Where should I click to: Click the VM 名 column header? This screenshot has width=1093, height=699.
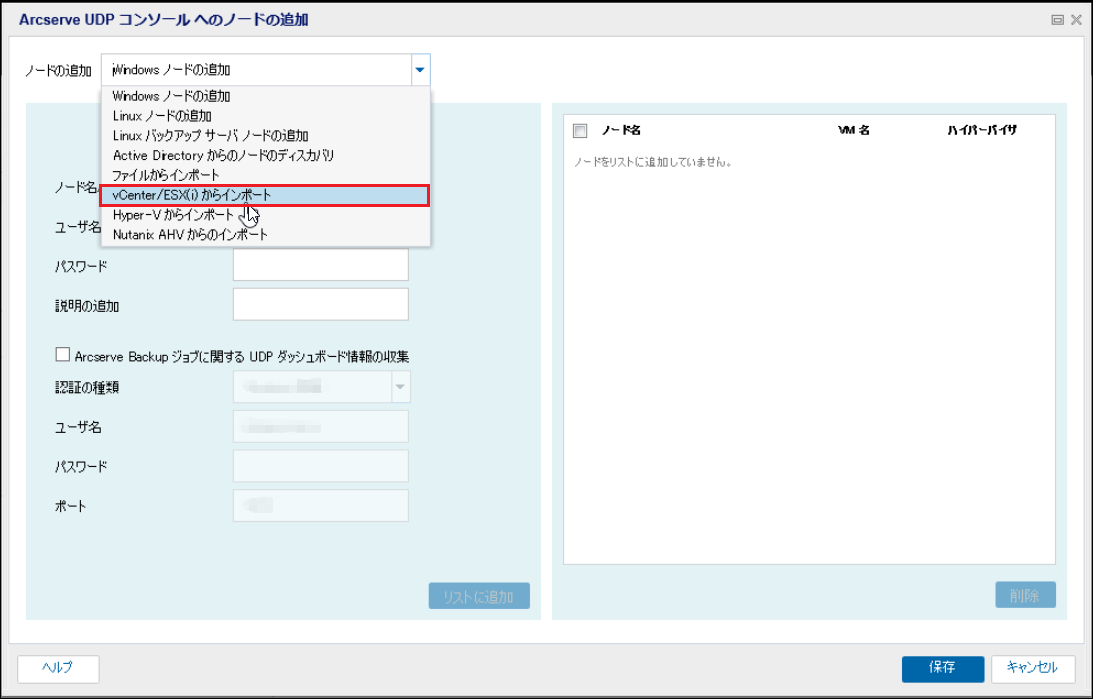(x=854, y=130)
